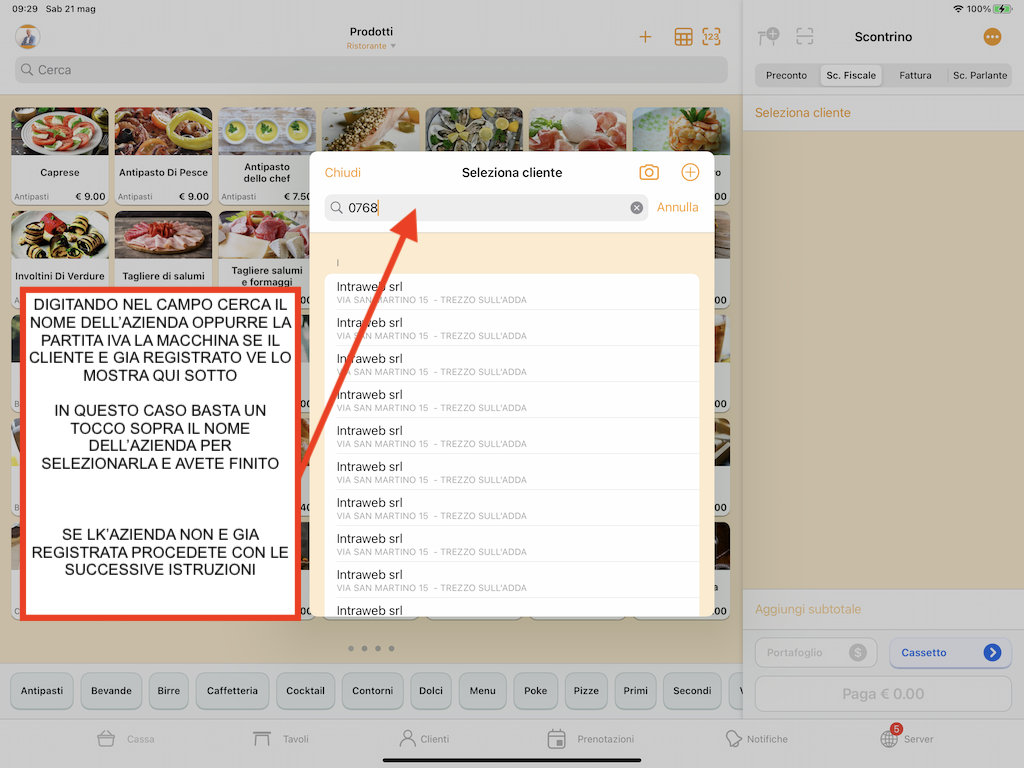This screenshot has height=768, width=1024.
Task: Tap the 123 code scanner icon
Action: pyautogui.click(x=711, y=37)
